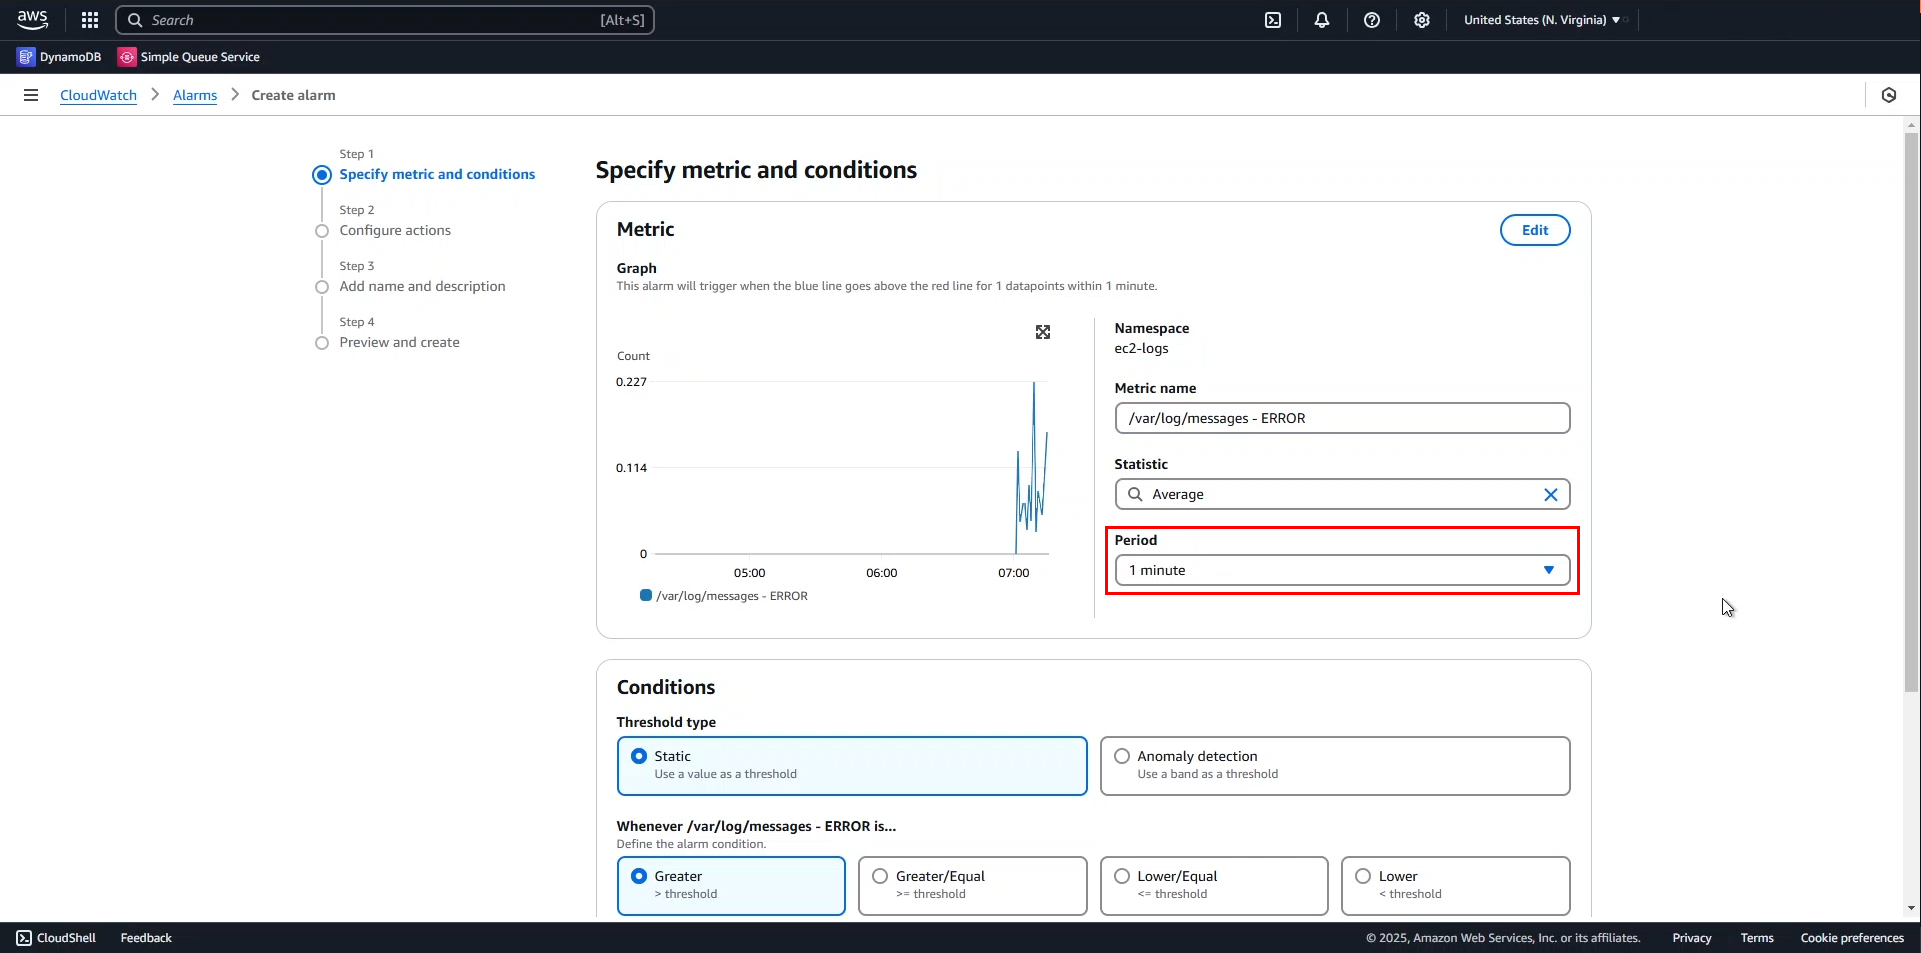Clear the Average statistic with X icon
Viewport: 1921px width, 953px height.
tap(1551, 494)
